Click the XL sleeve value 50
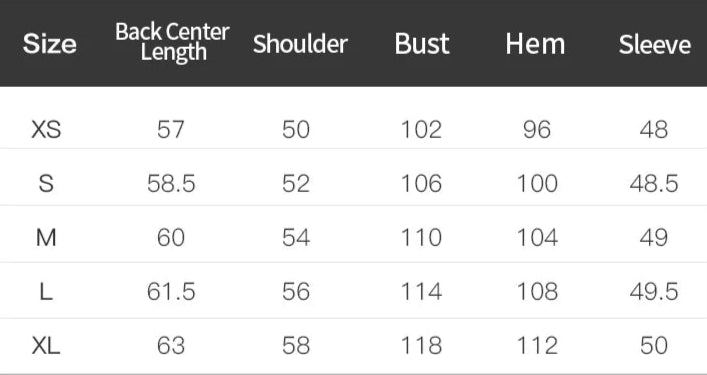Screen dimensions: 707x375 click(654, 346)
